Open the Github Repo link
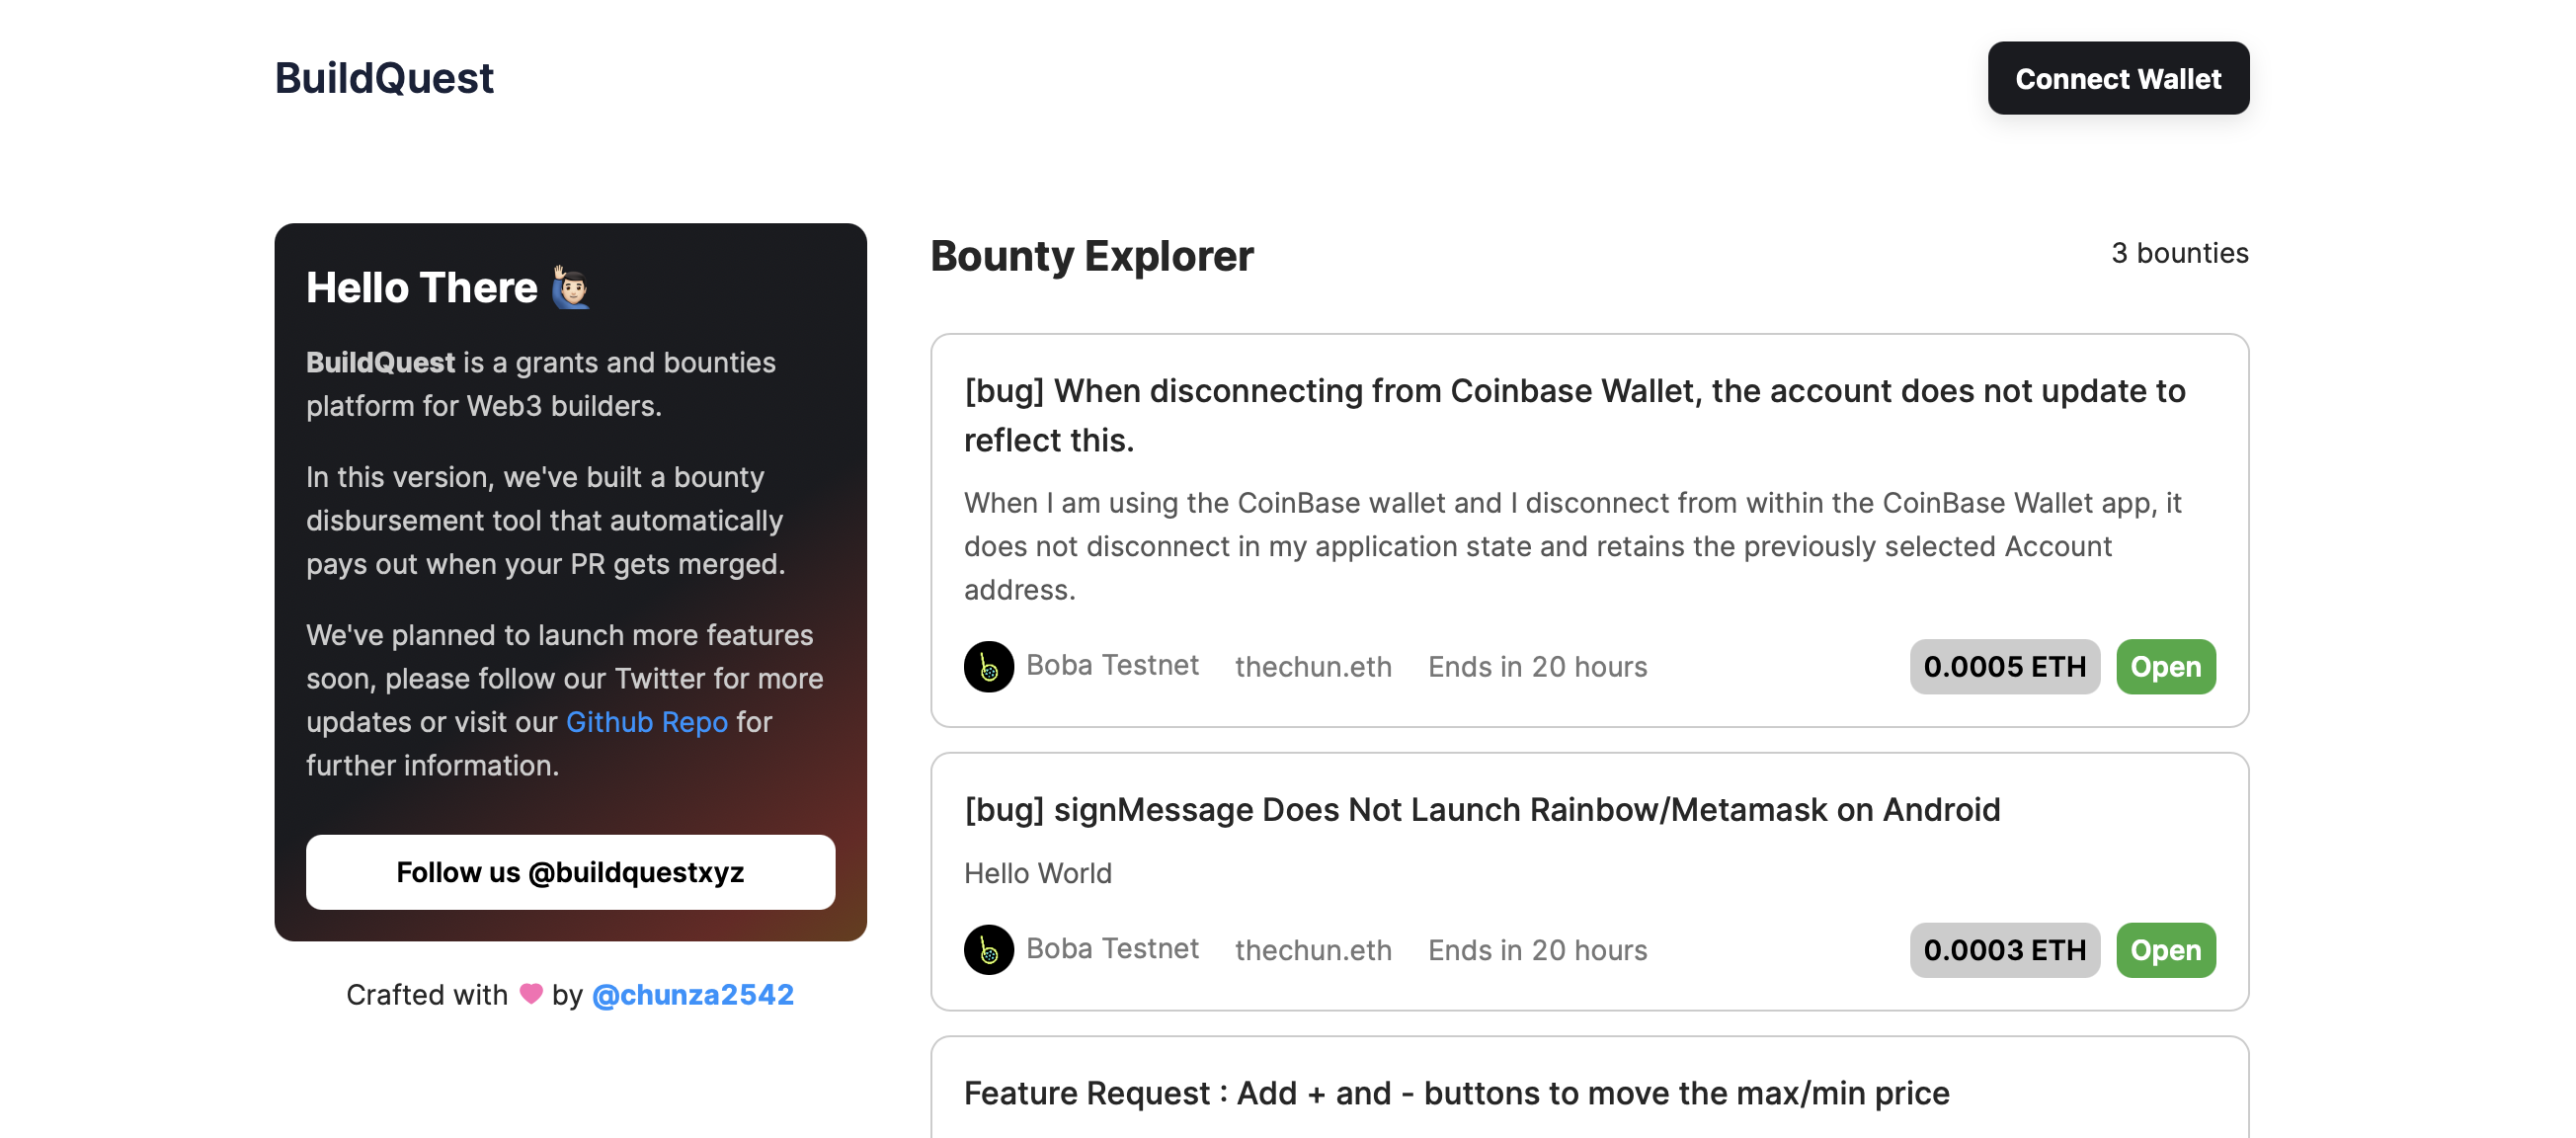The height and width of the screenshot is (1138, 2576). click(646, 721)
